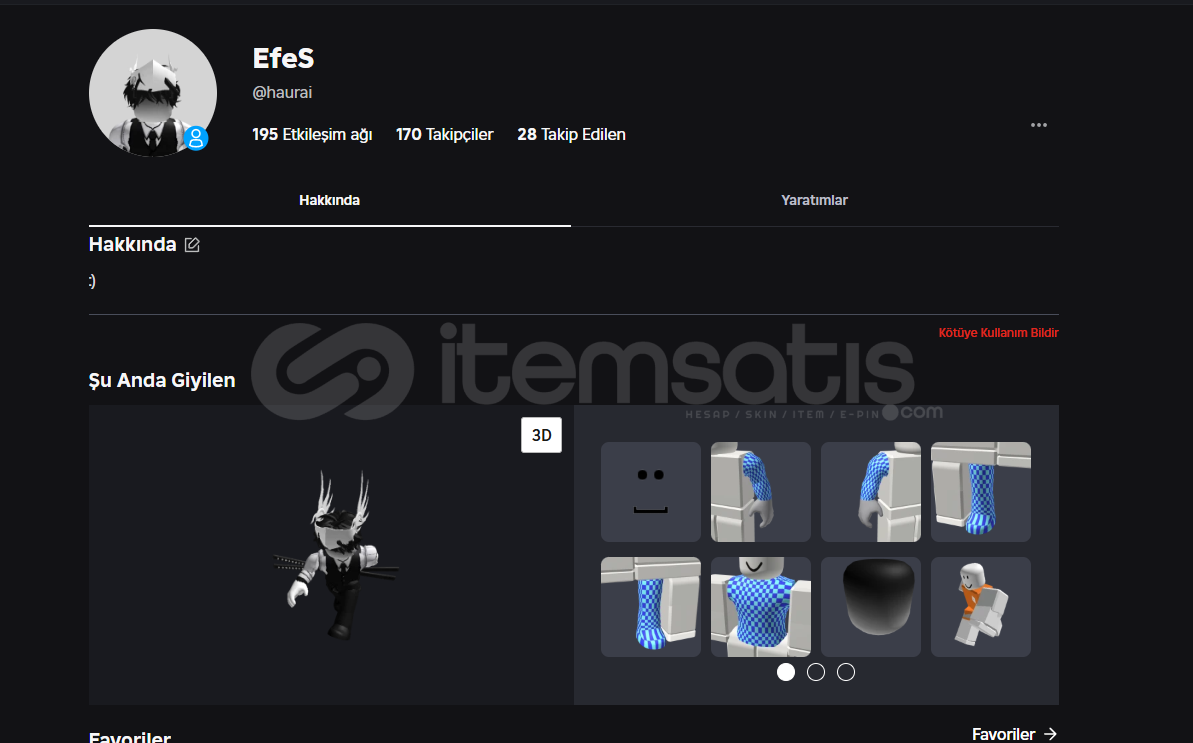Open the 170 Takipçiler followers list
The image size is (1193, 743).
444,135
